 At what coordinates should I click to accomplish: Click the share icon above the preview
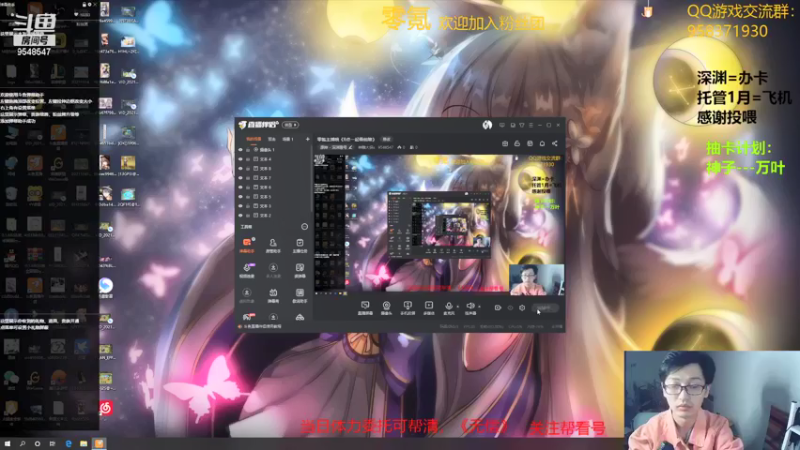(555, 144)
